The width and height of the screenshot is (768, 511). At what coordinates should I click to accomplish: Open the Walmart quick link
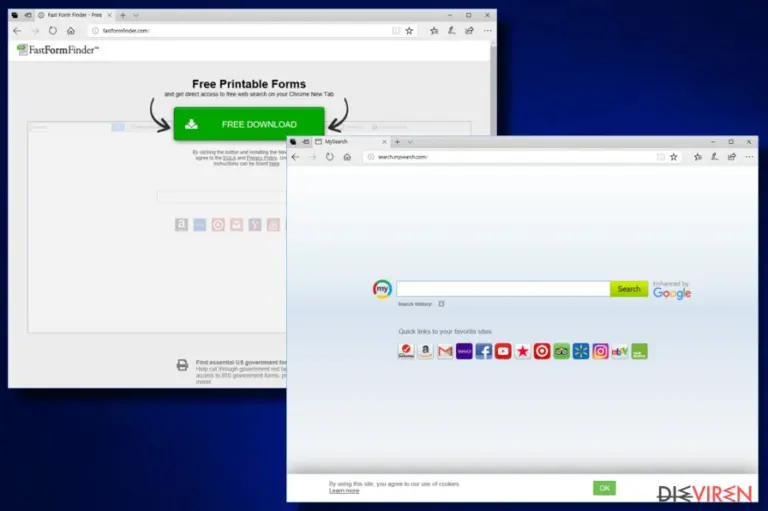[581, 351]
